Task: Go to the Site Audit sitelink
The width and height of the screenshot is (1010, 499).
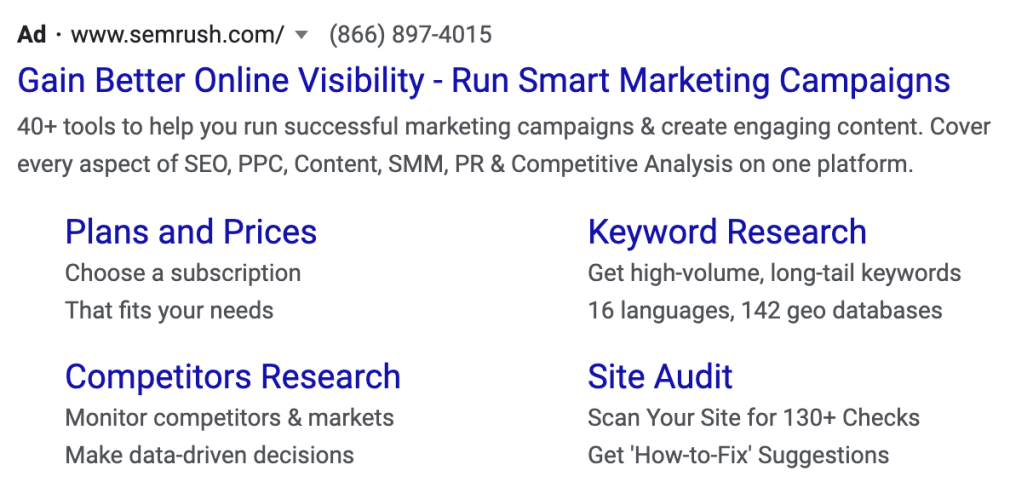Action: 660,377
